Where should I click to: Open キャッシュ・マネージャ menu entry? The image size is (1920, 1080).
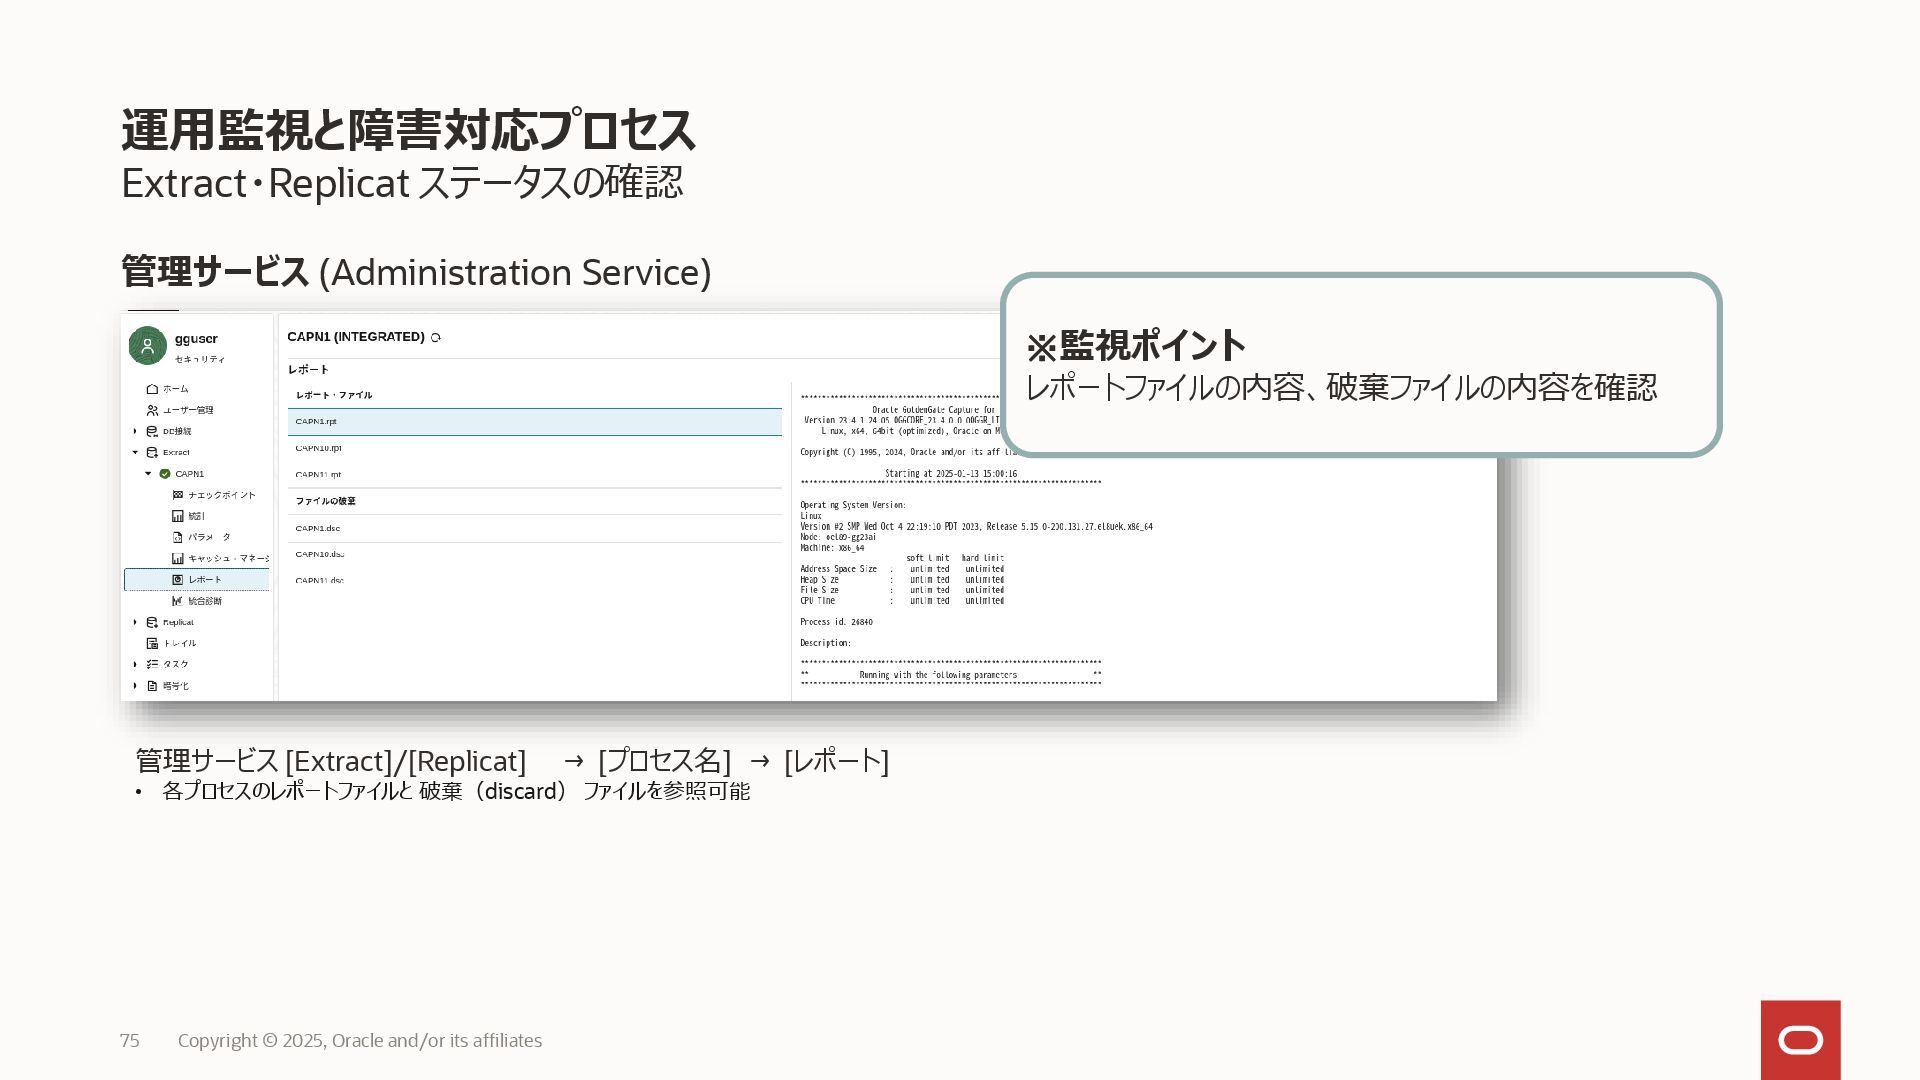point(227,558)
